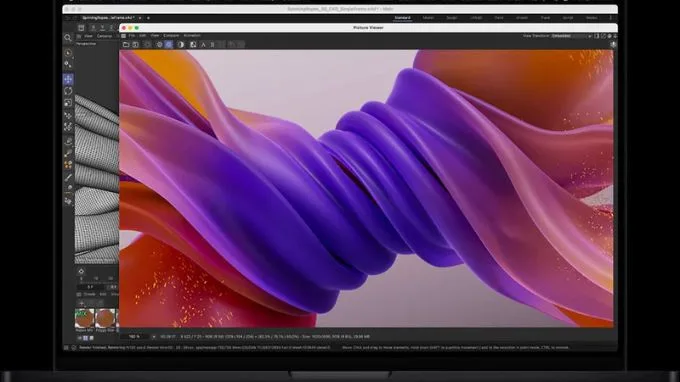
Task: Click the keyframe diamond icon above timeline
Action: point(81,271)
